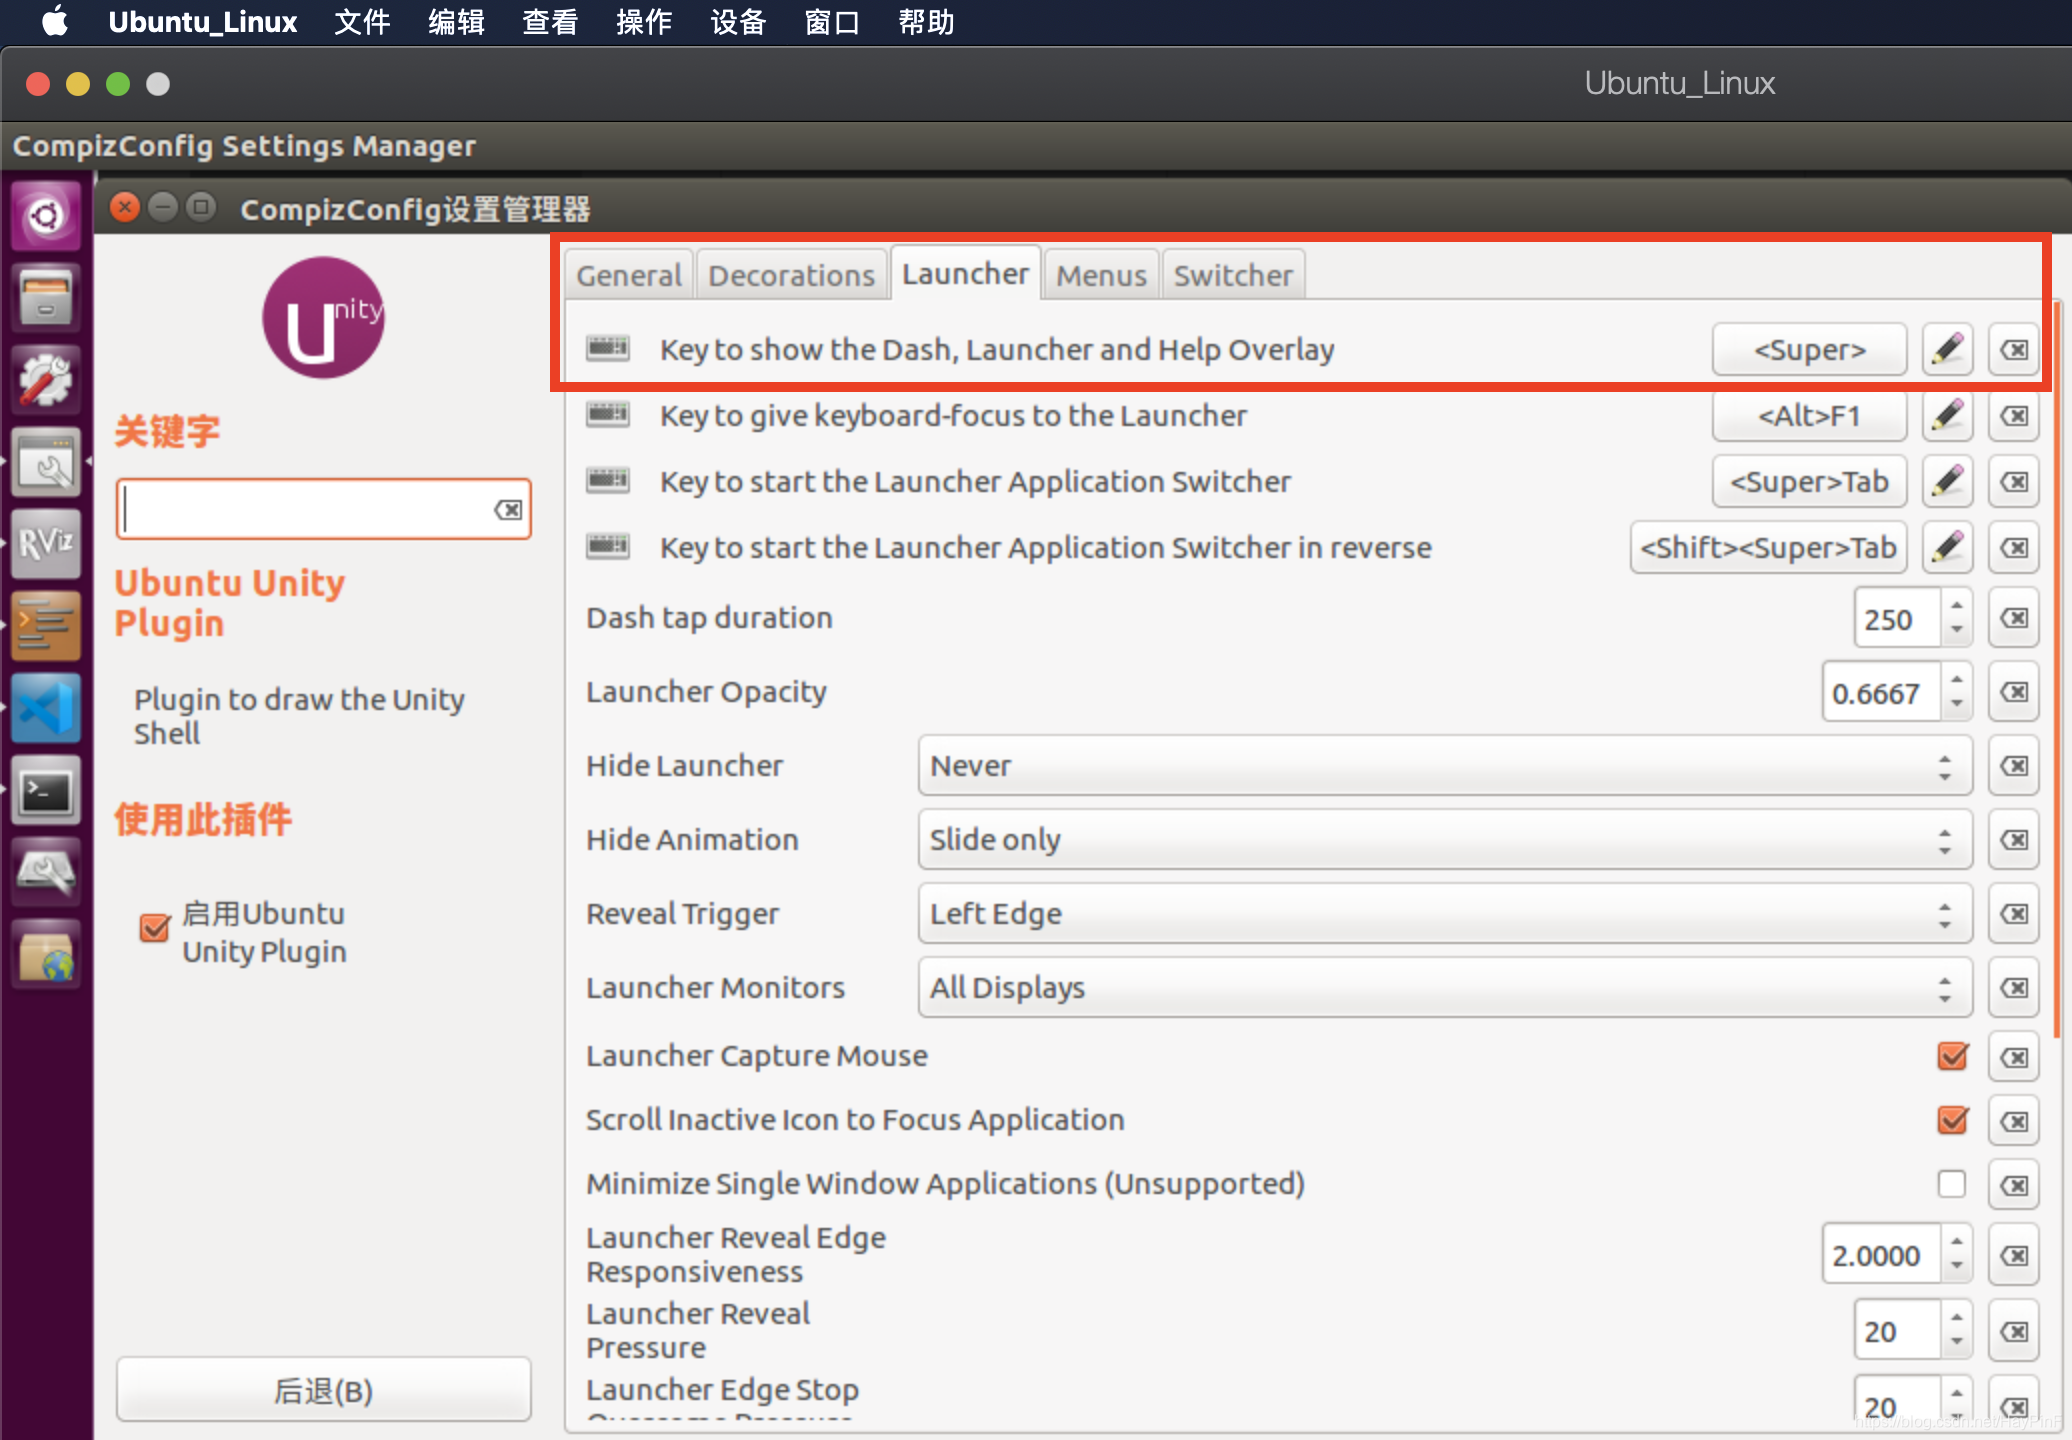Switch to the General tab
This screenshot has height=1440, width=2072.
[x=629, y=275]
